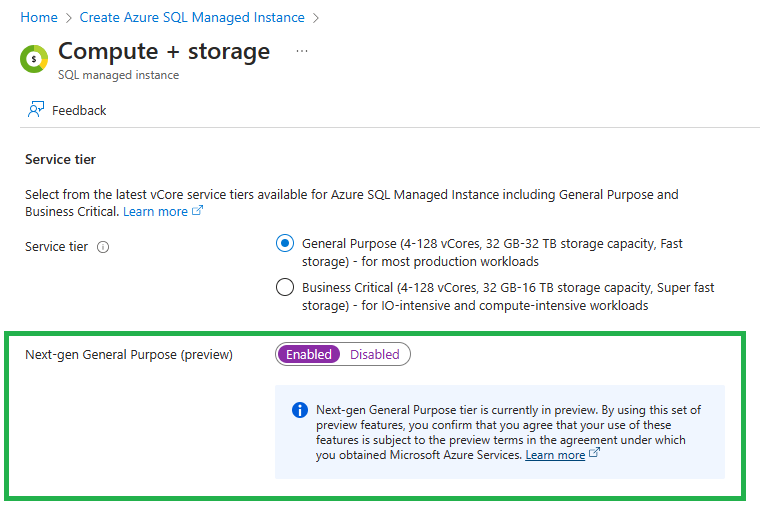Click chevron after Create Azure SQL Managed Instance
760x506 pixels.
(316, 18)
